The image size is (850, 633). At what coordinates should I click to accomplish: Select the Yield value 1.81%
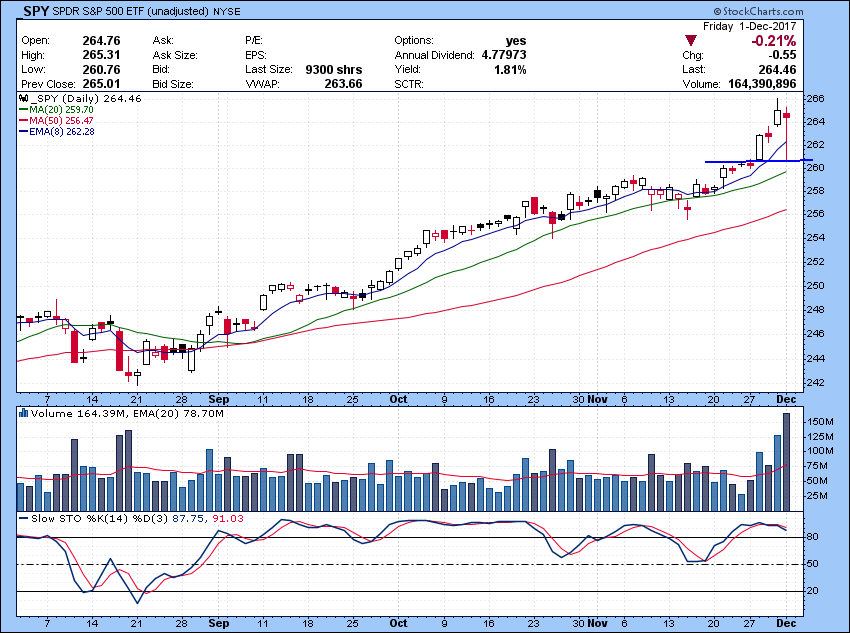point(510,69)
